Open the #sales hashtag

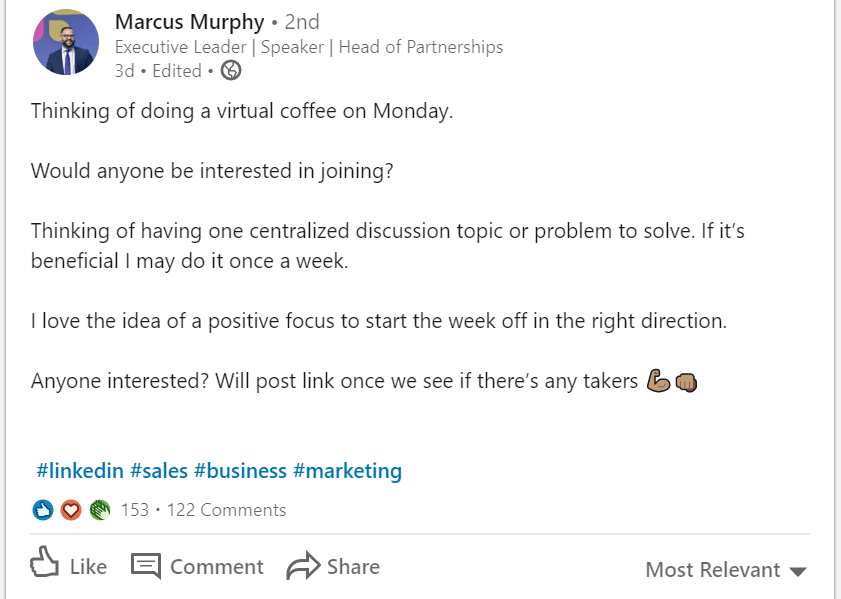click(x=158, y=470)
